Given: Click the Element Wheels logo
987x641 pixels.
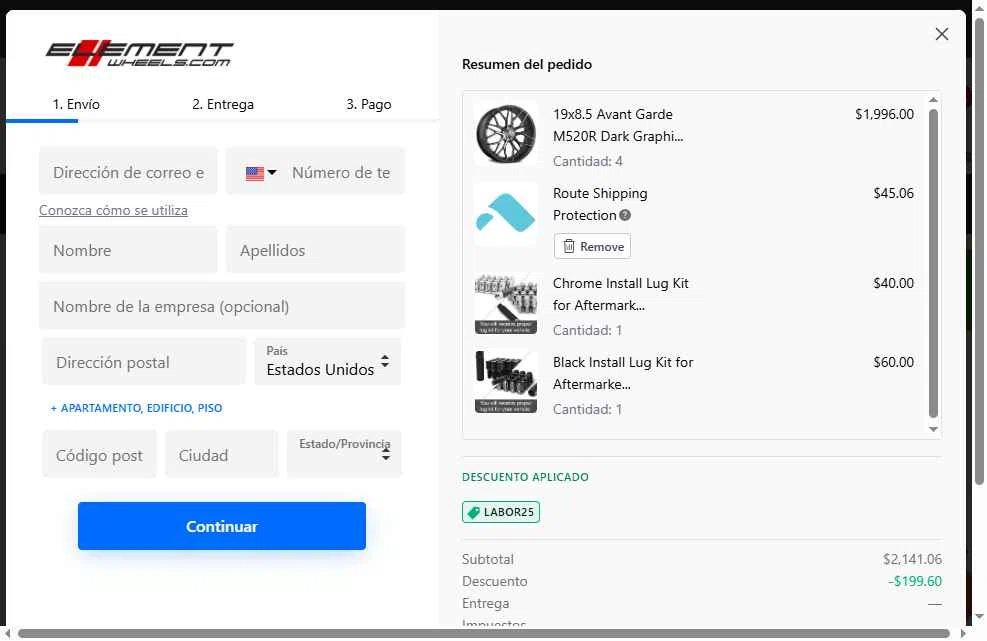Looking at the screenshot, I should pyautogui.click(x=140, y=54).
